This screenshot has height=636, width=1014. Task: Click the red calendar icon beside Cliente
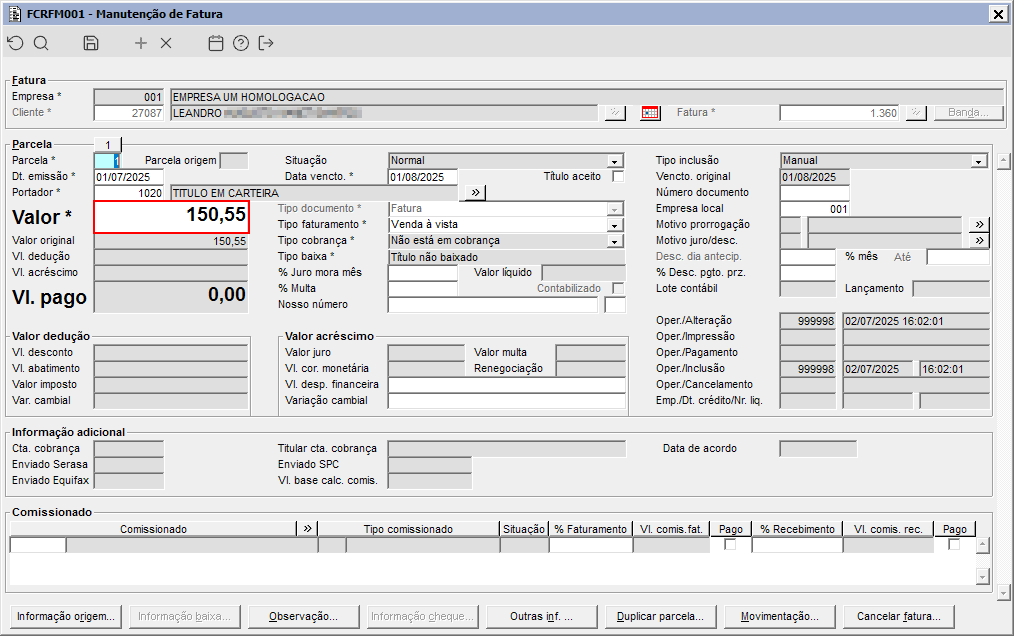pos(650,113)
